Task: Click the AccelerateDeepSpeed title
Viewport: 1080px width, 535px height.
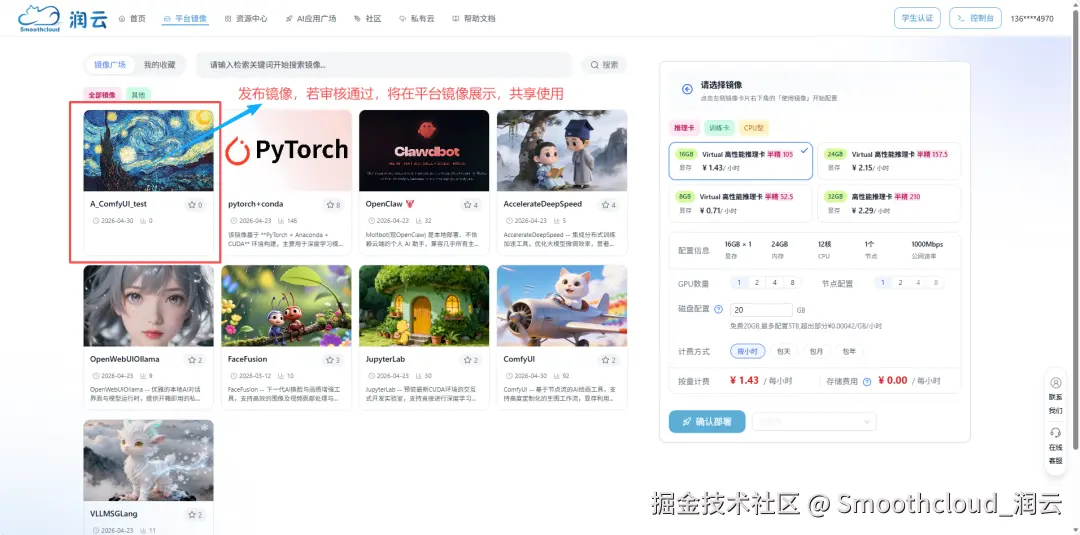Action: point(542,204)
